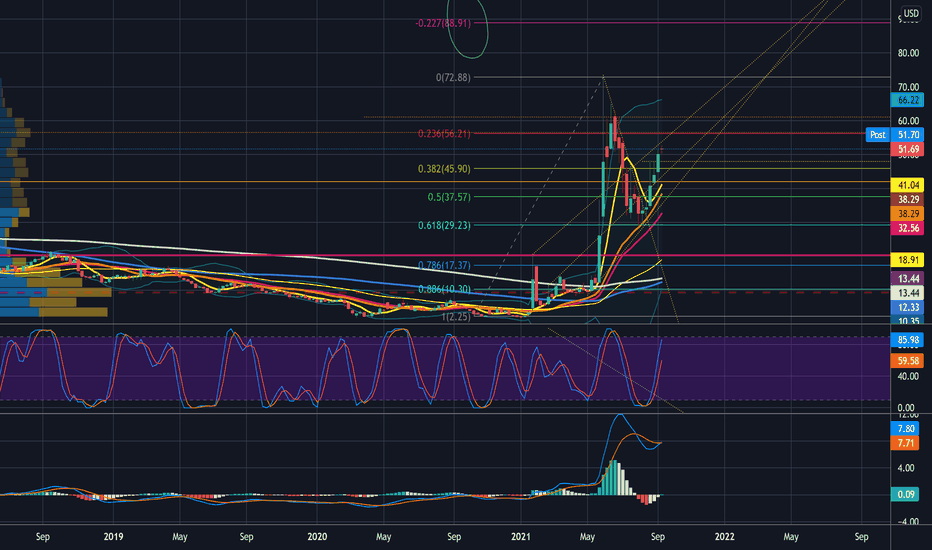Click the 2021 label on time axis
The height and width of the screenshot is (550, 932).
(520, 536)
